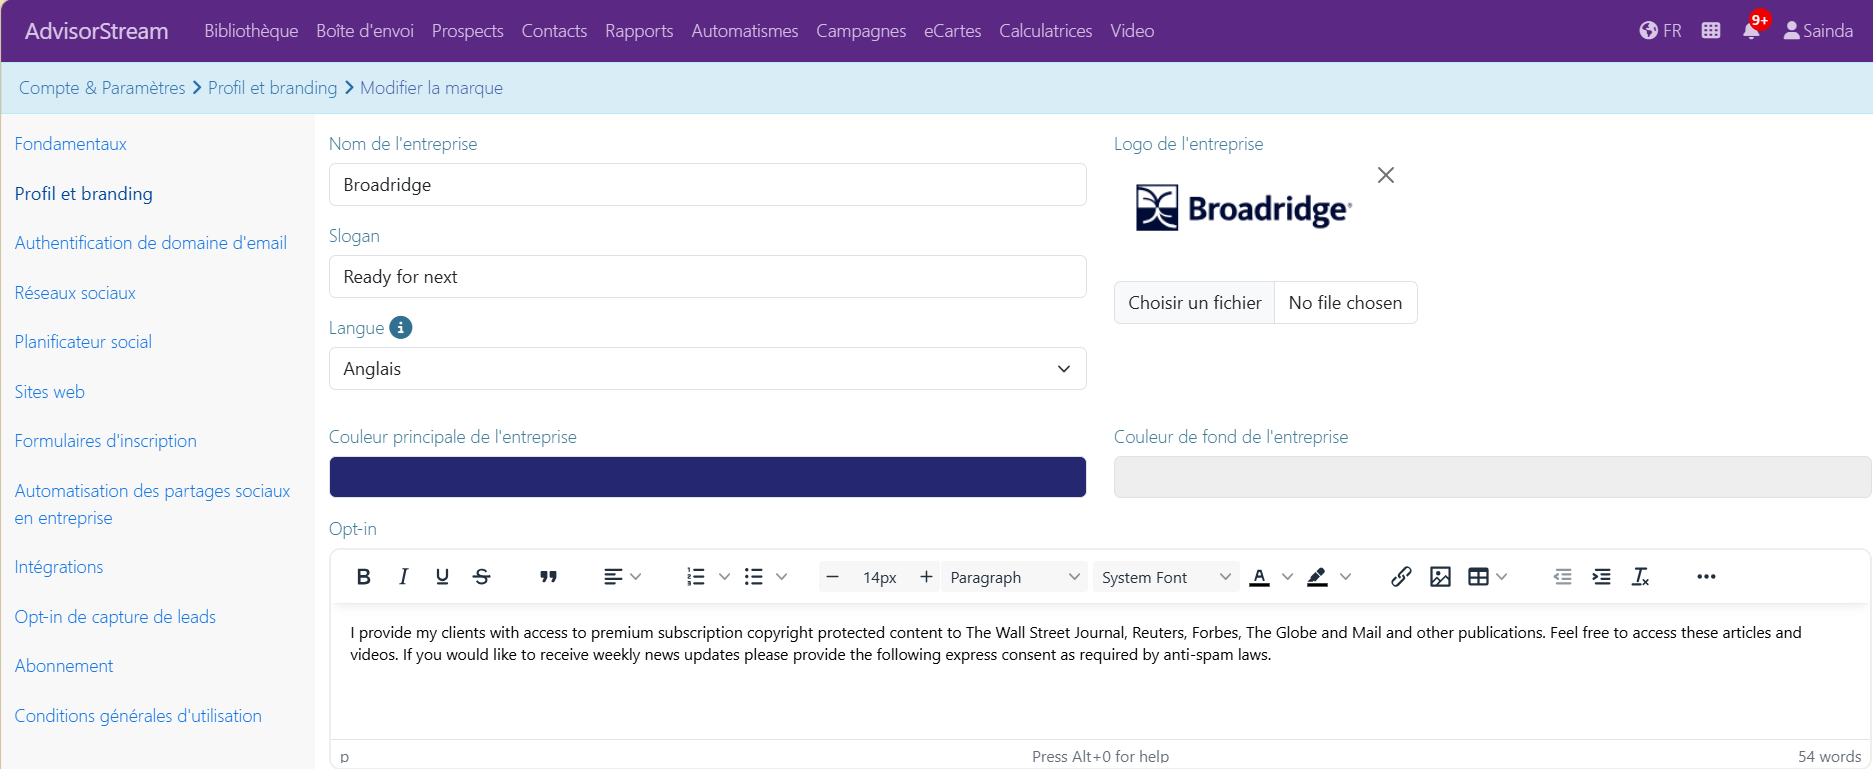1873x769 pixels.
Task: Insert a blockquote in the editor
Action: tap(548, 577)
